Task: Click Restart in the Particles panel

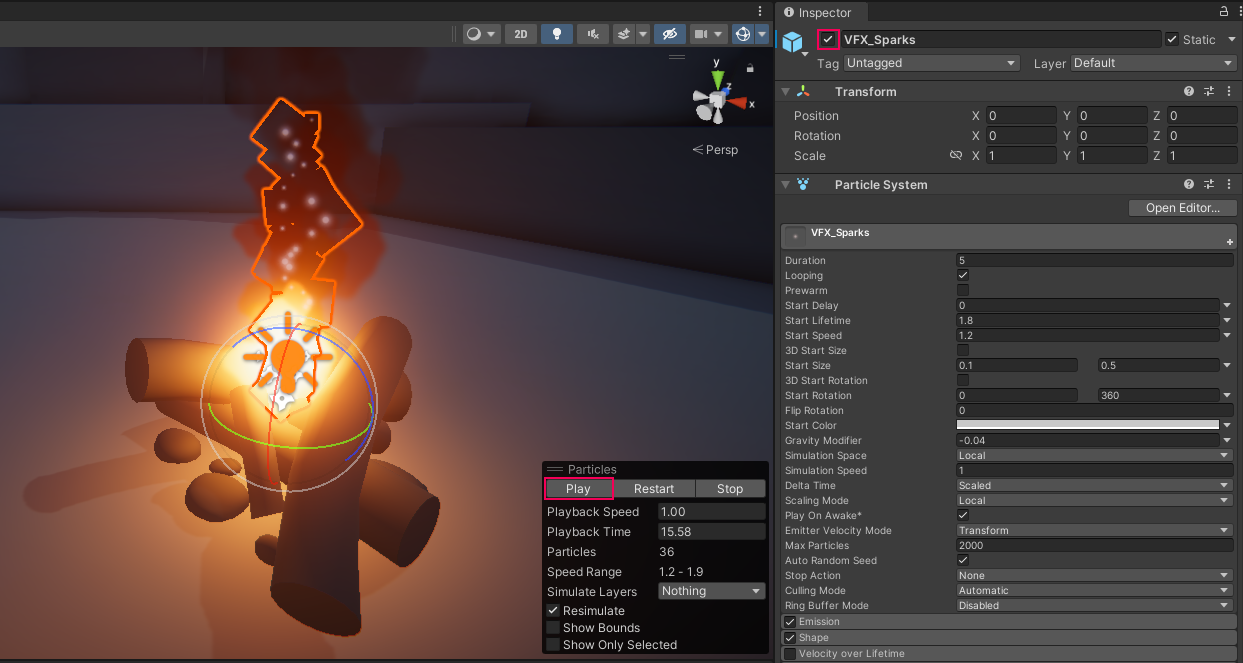Action: (x=653, y=489)
